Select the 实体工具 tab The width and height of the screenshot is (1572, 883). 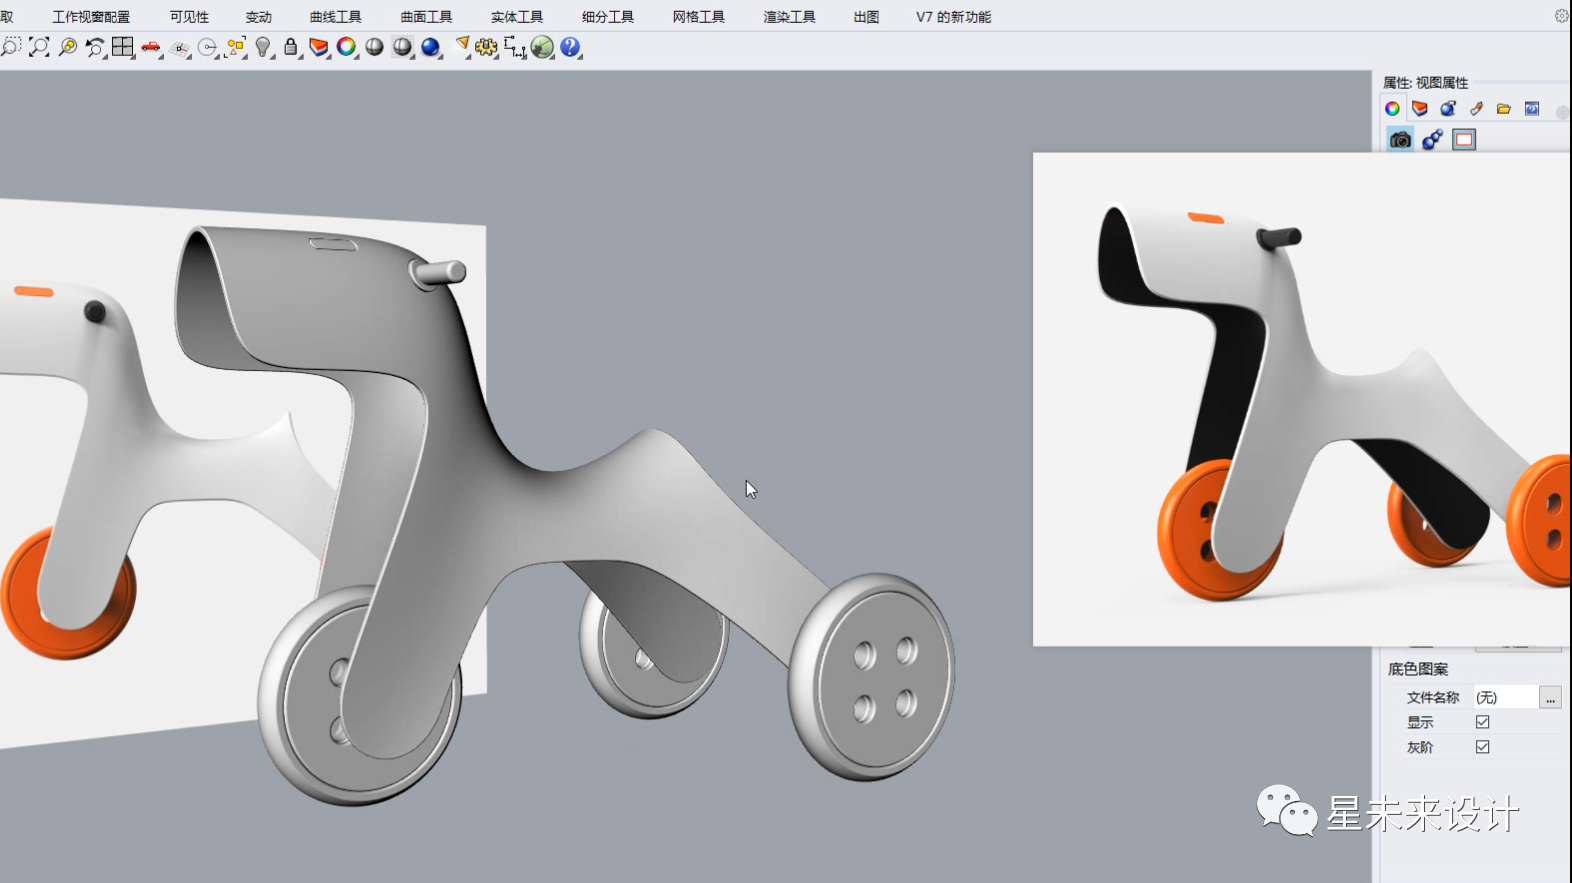[517, 17]
